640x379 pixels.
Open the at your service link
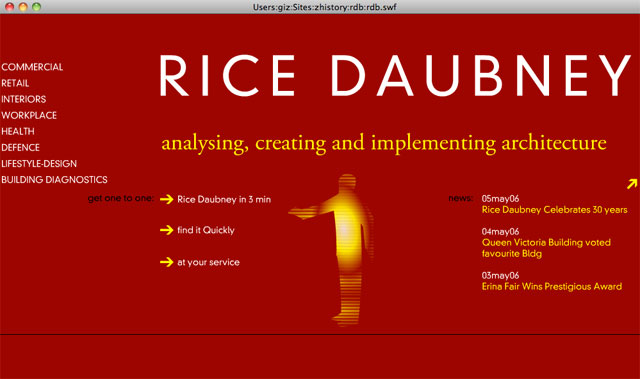point(208,262)
